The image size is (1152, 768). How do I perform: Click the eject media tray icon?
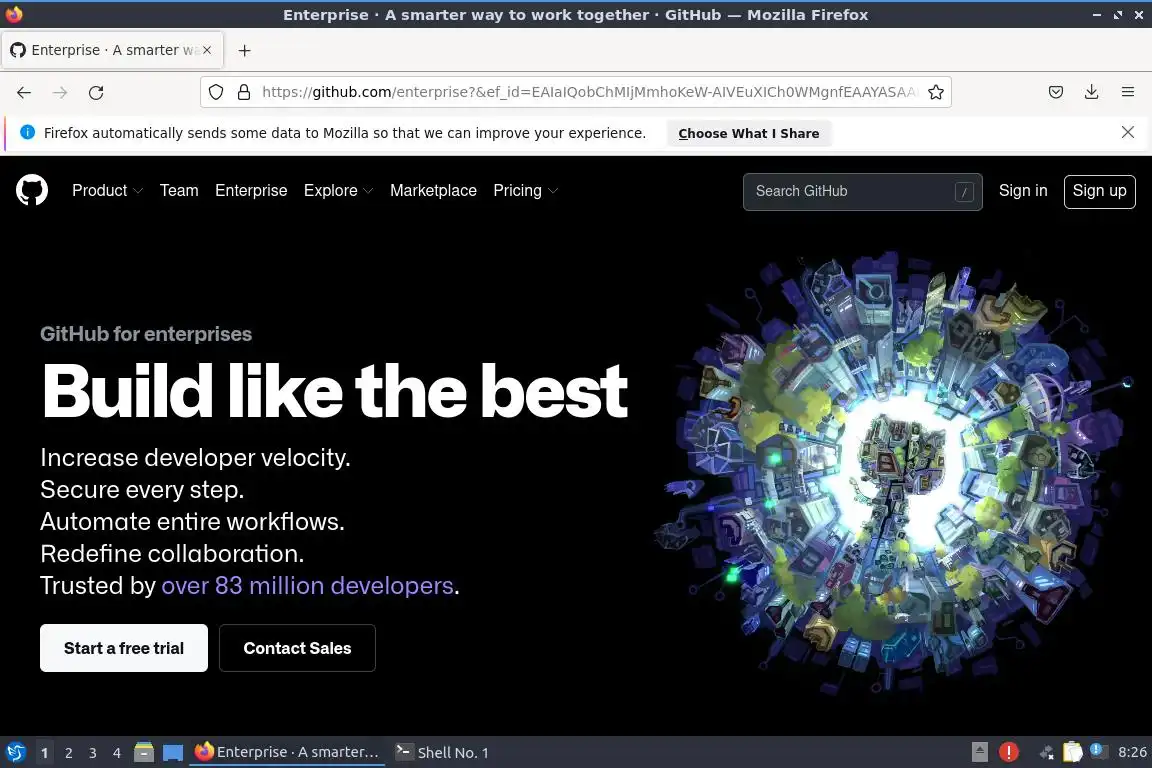pos(979,752)
